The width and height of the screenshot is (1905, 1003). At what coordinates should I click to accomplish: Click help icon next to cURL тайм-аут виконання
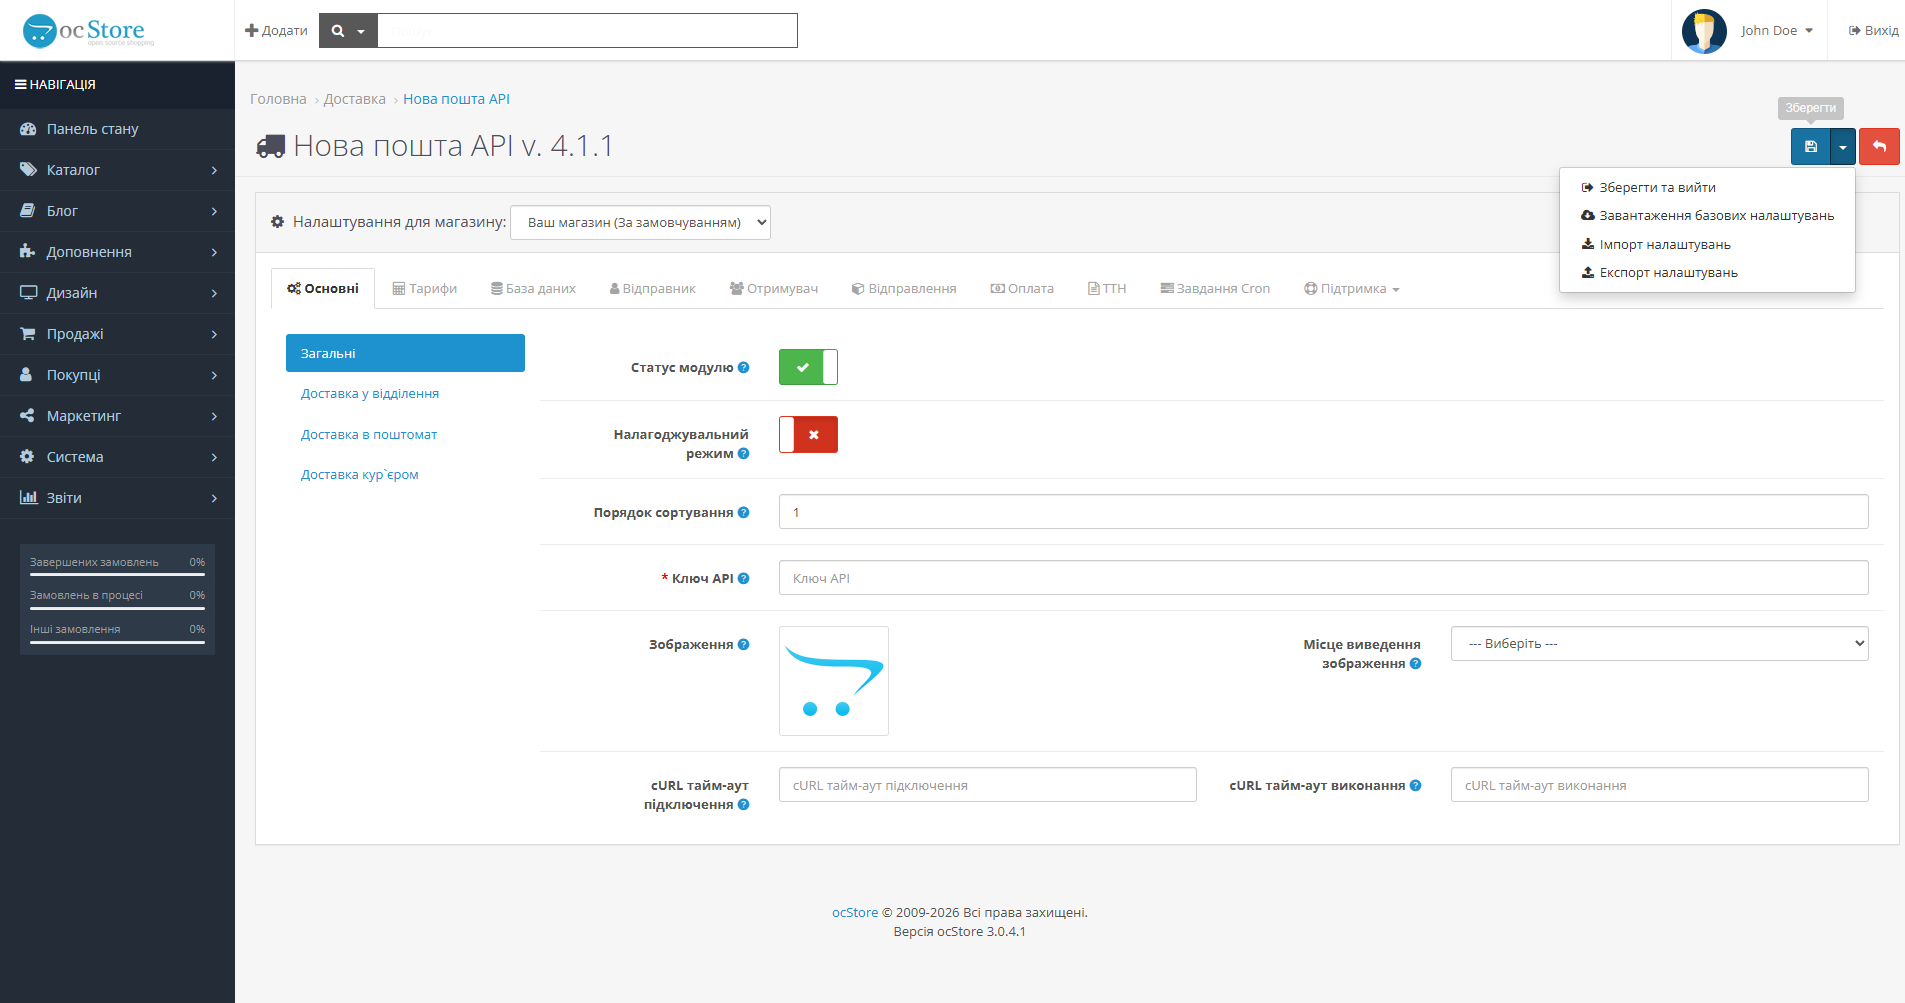(x=1415, y=786)
